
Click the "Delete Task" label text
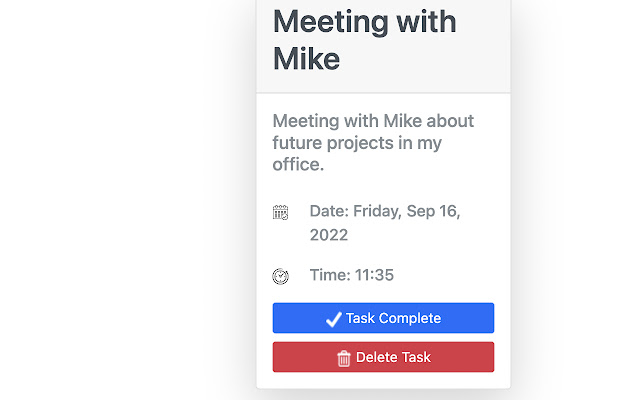tap(393, 358)
